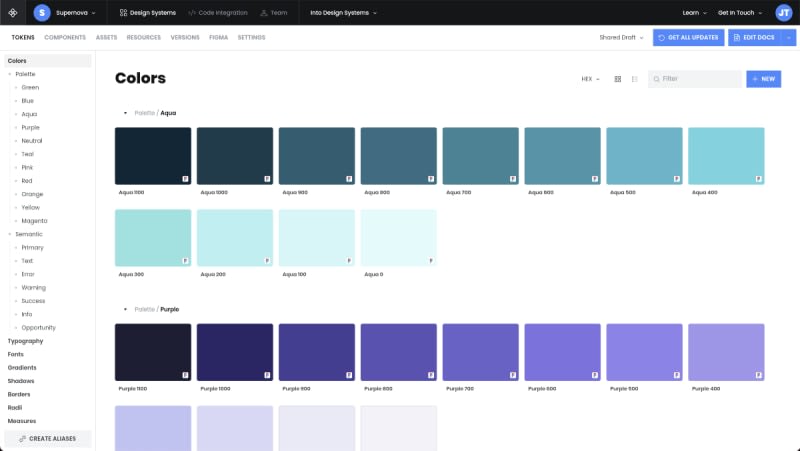Click the Supernova logo icon in top-left
Viewport: 800px width, 451px height.
coord(13,13)
